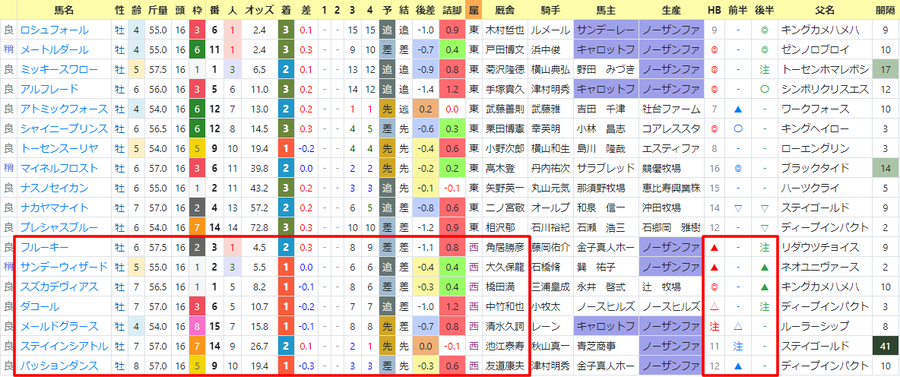This screenshot has height=377, width=900.
Task: Click the odds value 39.8
Action: [x=258, y=168]
